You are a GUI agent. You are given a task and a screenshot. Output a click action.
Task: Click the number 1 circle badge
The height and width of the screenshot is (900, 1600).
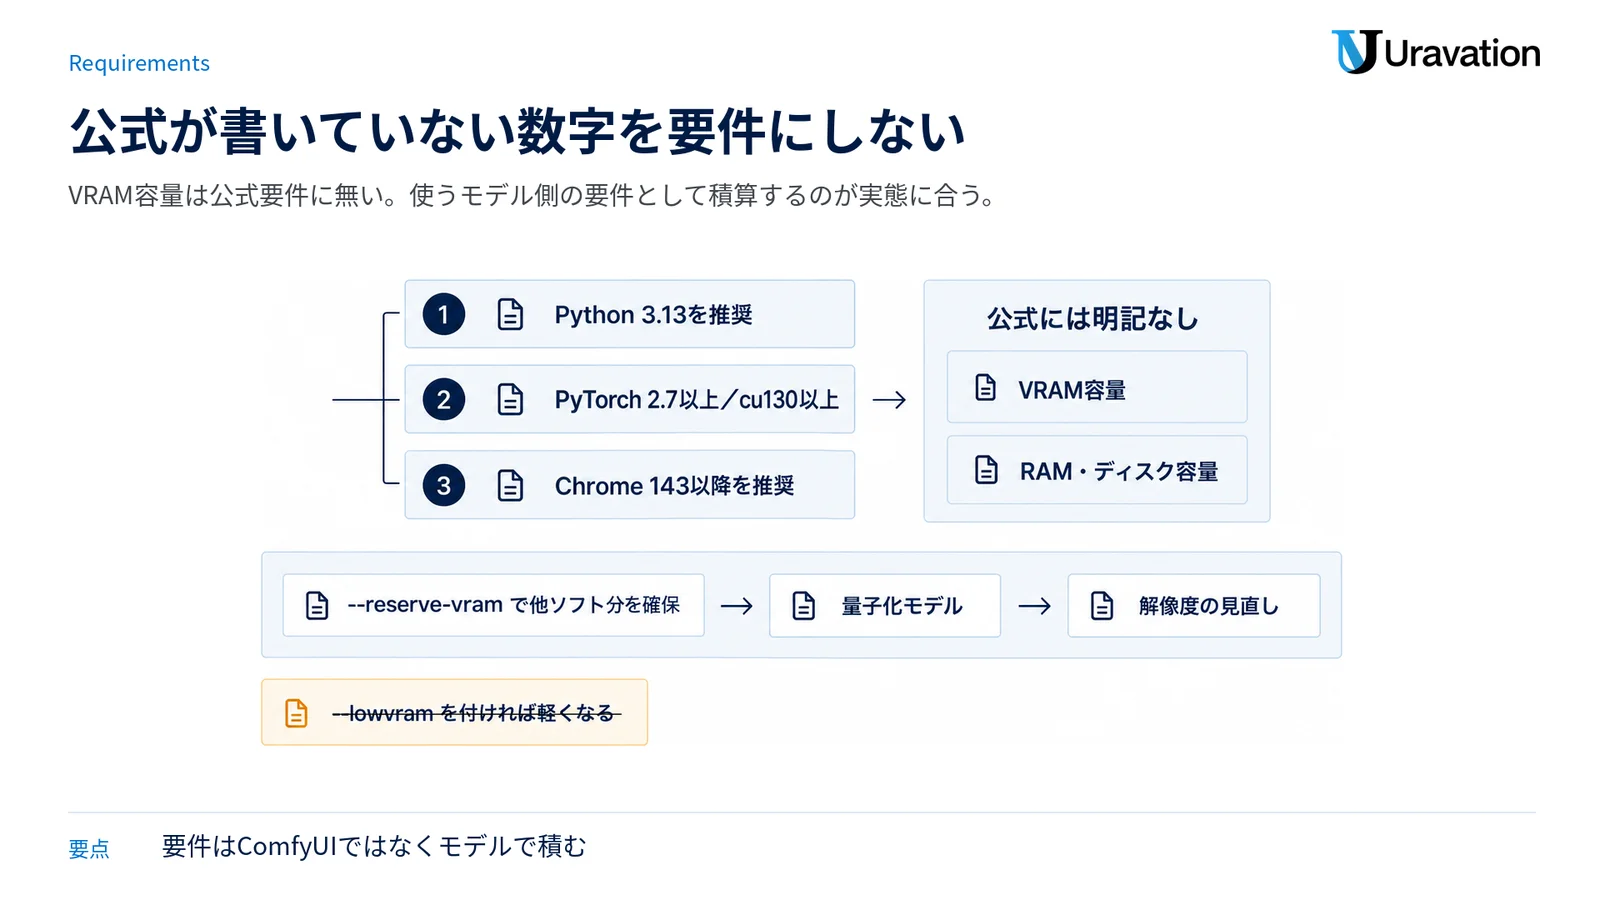[443, 314]
